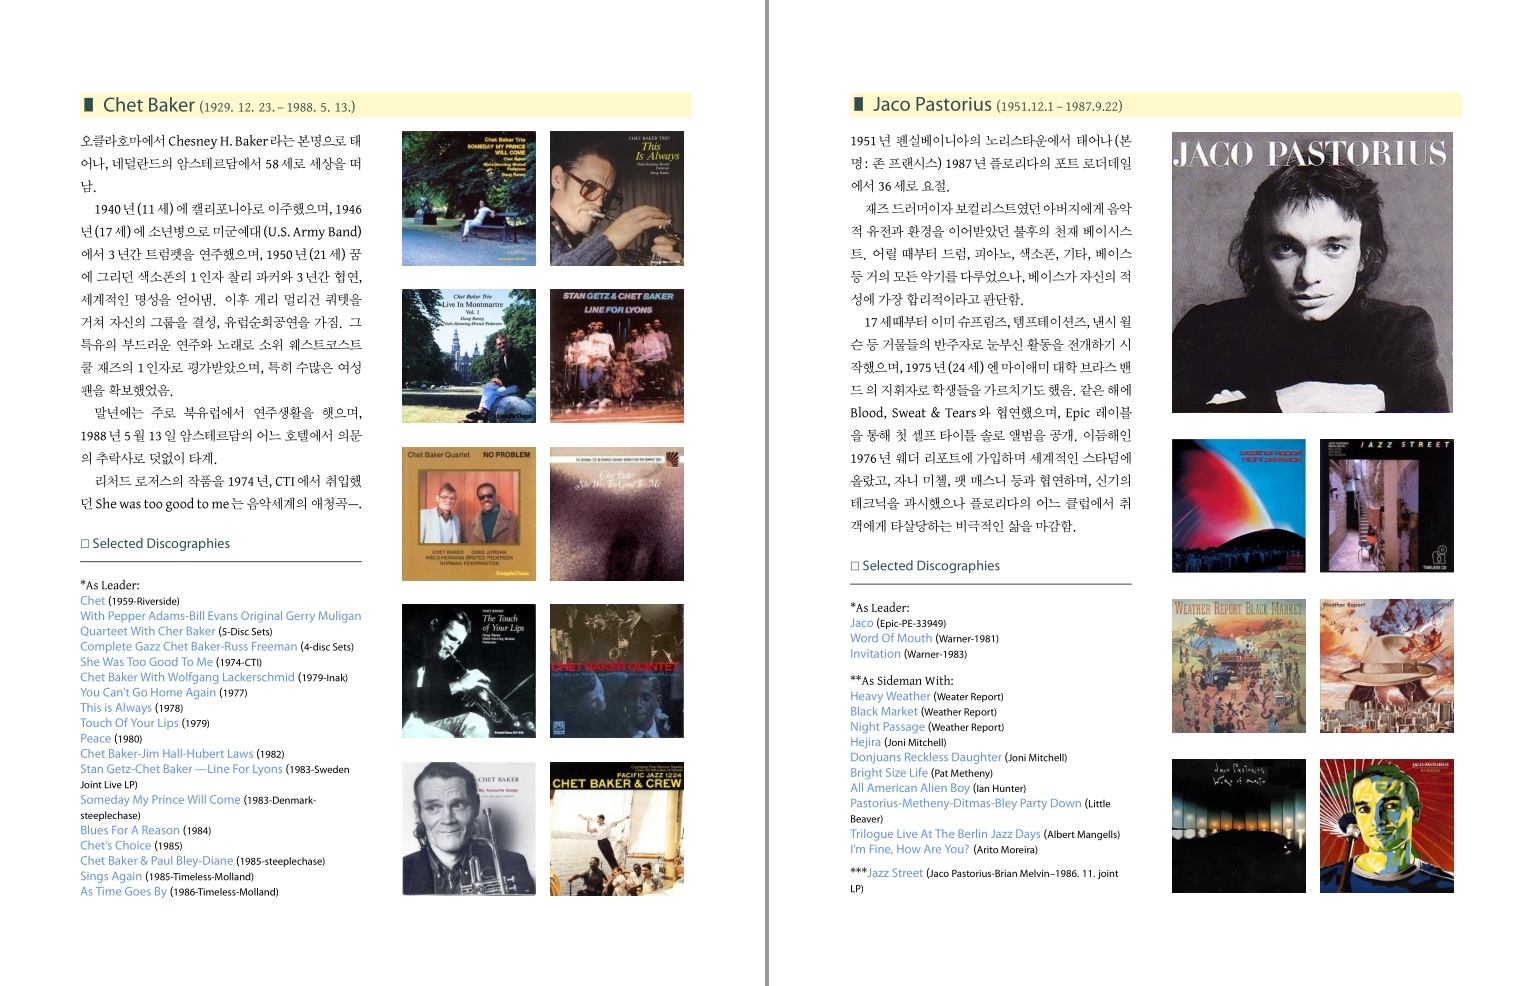Image resolution: width=1534 pixels, height=986 pixels.
Task: Open the 'Night Passage' discography link
Action: [x=888, y=727]
